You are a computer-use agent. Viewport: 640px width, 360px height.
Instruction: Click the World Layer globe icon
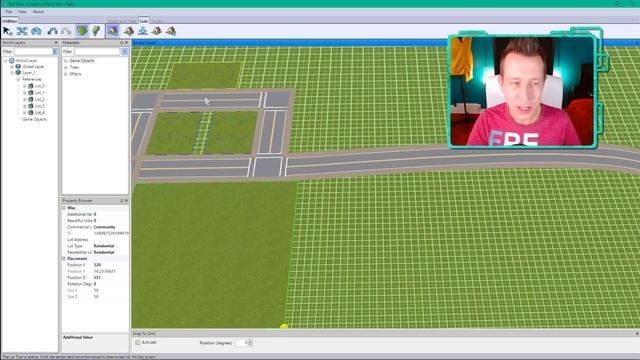[x=12, y=60]
